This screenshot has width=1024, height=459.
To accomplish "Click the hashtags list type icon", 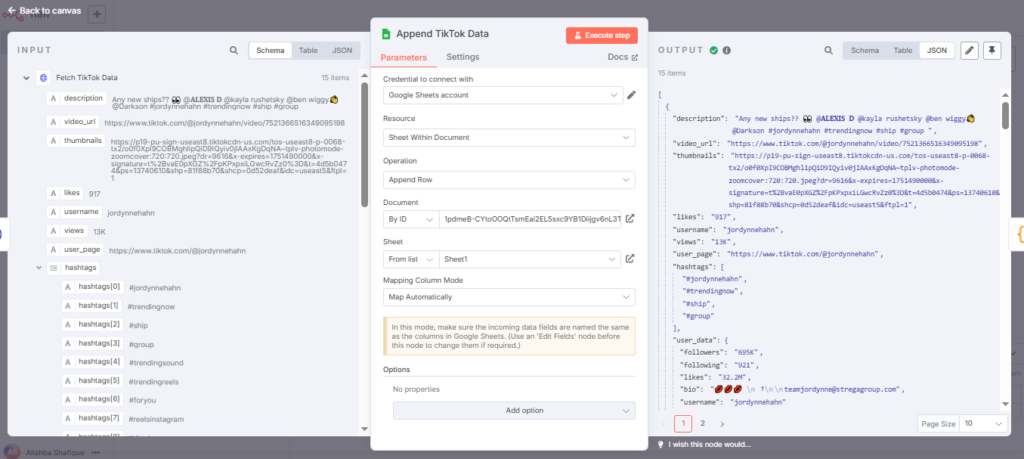I will pos(53,268).
